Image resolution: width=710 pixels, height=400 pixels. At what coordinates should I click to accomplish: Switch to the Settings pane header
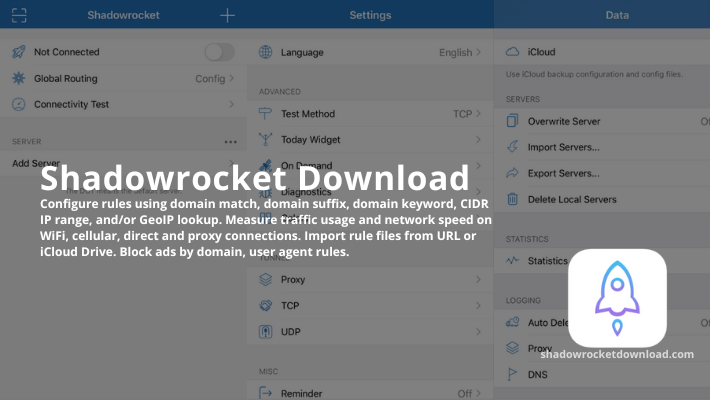pos(370,15)
